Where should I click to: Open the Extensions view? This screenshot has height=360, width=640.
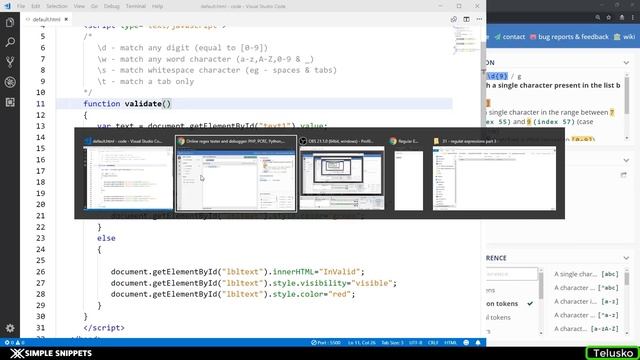pyautogui.click(x=10, y=102)
